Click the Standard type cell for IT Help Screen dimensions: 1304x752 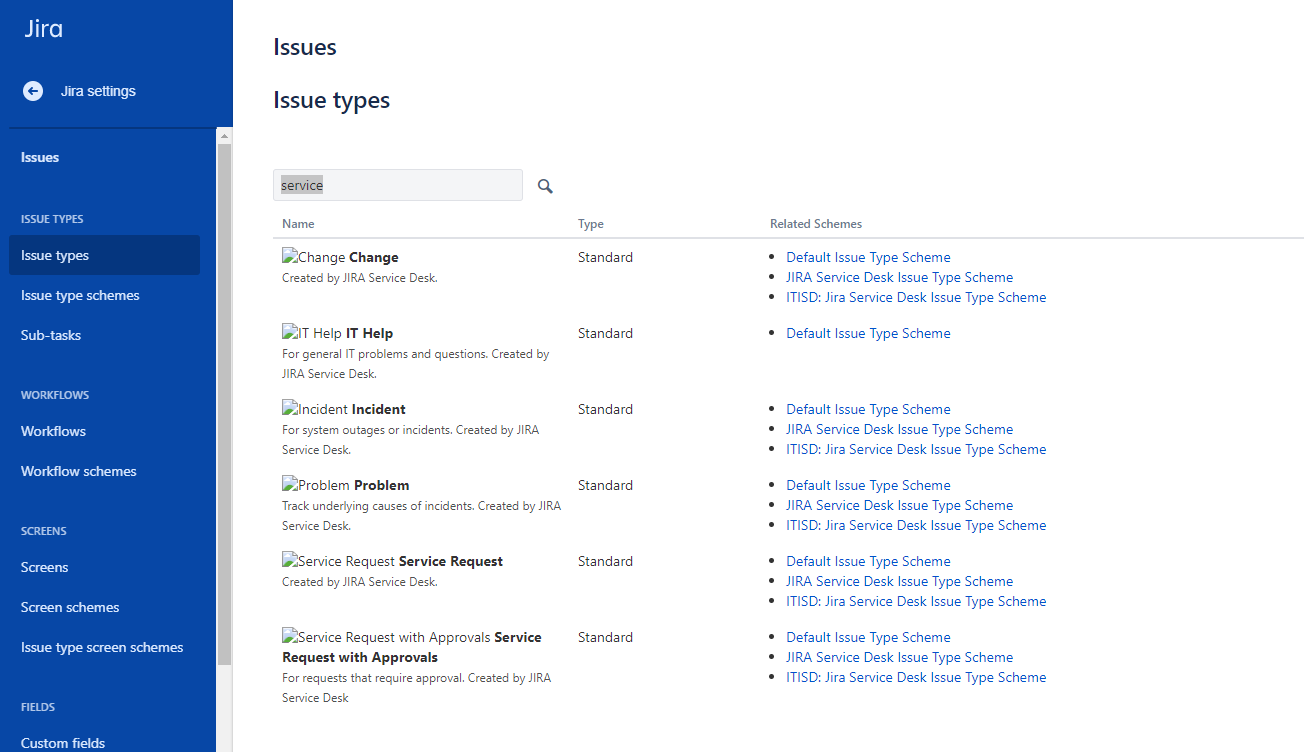tap(605, 333)
